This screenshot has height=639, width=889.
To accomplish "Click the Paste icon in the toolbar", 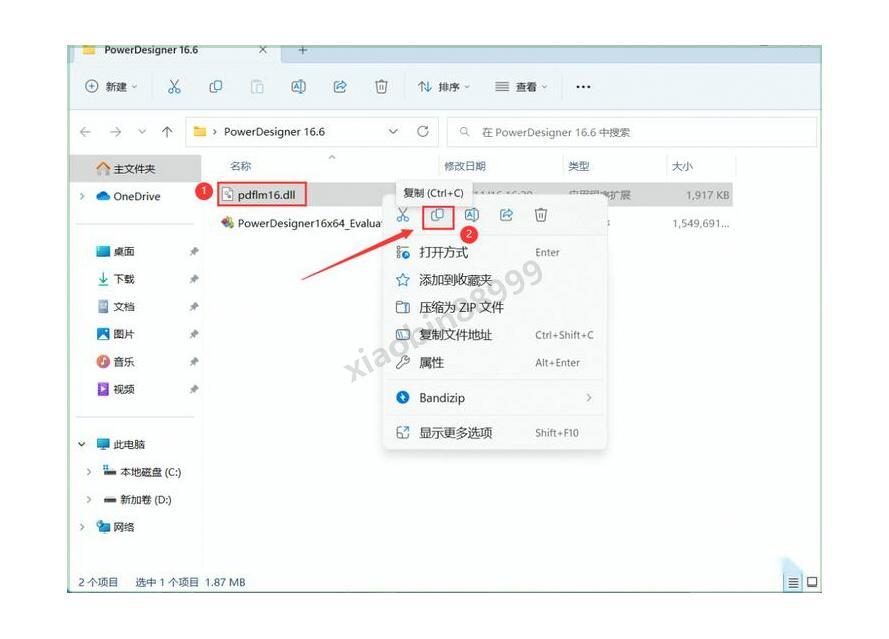I will pos(257,87).
